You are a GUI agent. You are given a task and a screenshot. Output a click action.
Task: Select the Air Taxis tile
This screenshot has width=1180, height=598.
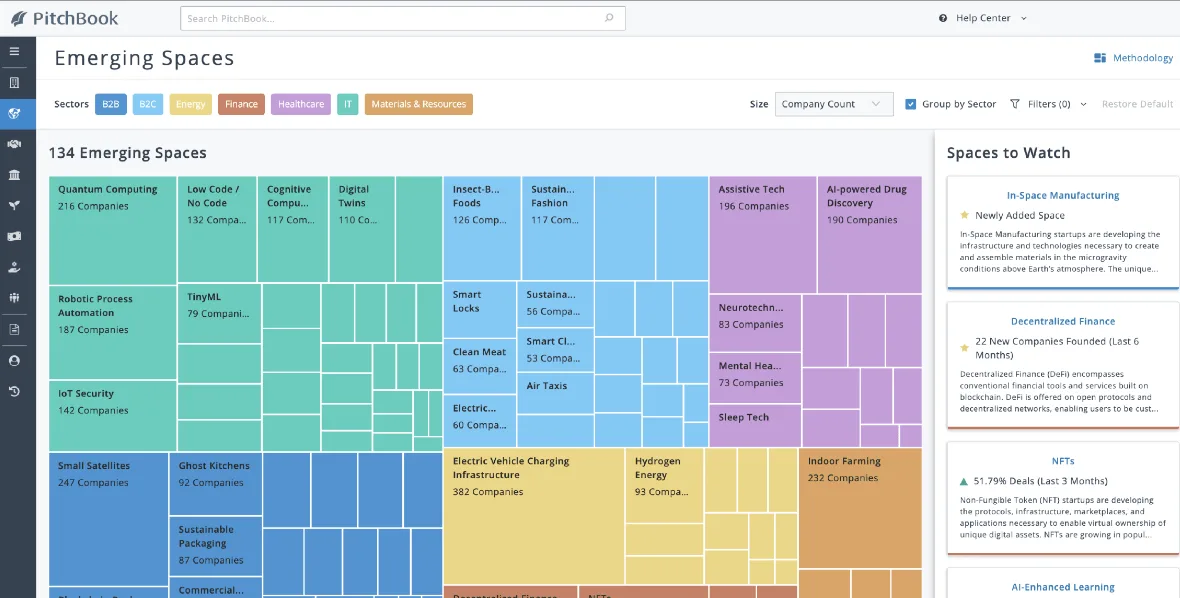[555, 393]
